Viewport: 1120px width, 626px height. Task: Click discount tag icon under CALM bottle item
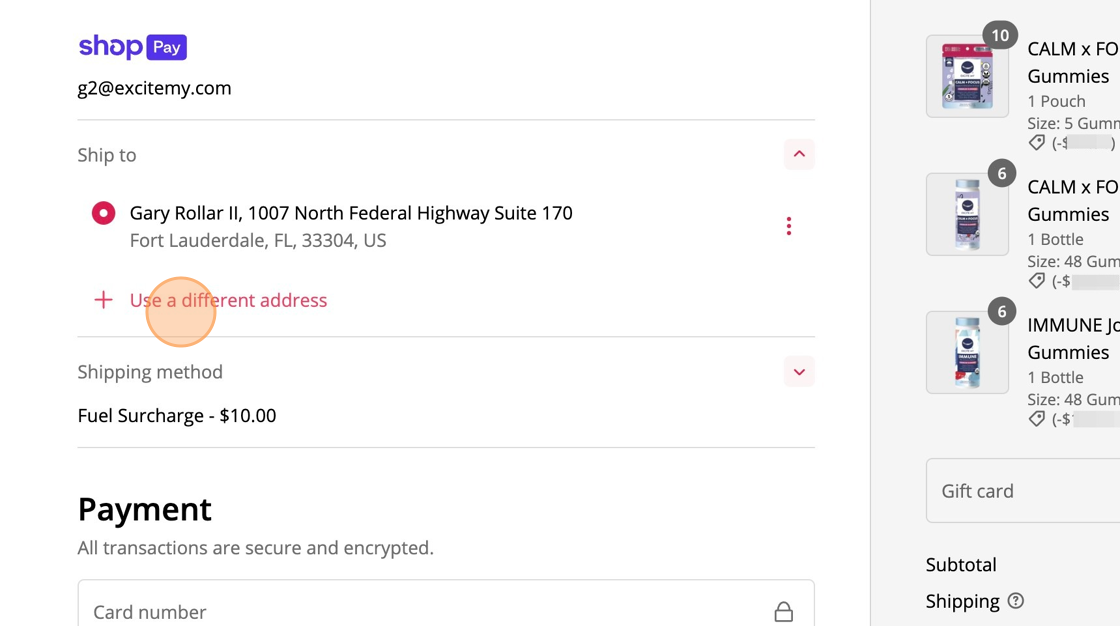pos(1036,281)
